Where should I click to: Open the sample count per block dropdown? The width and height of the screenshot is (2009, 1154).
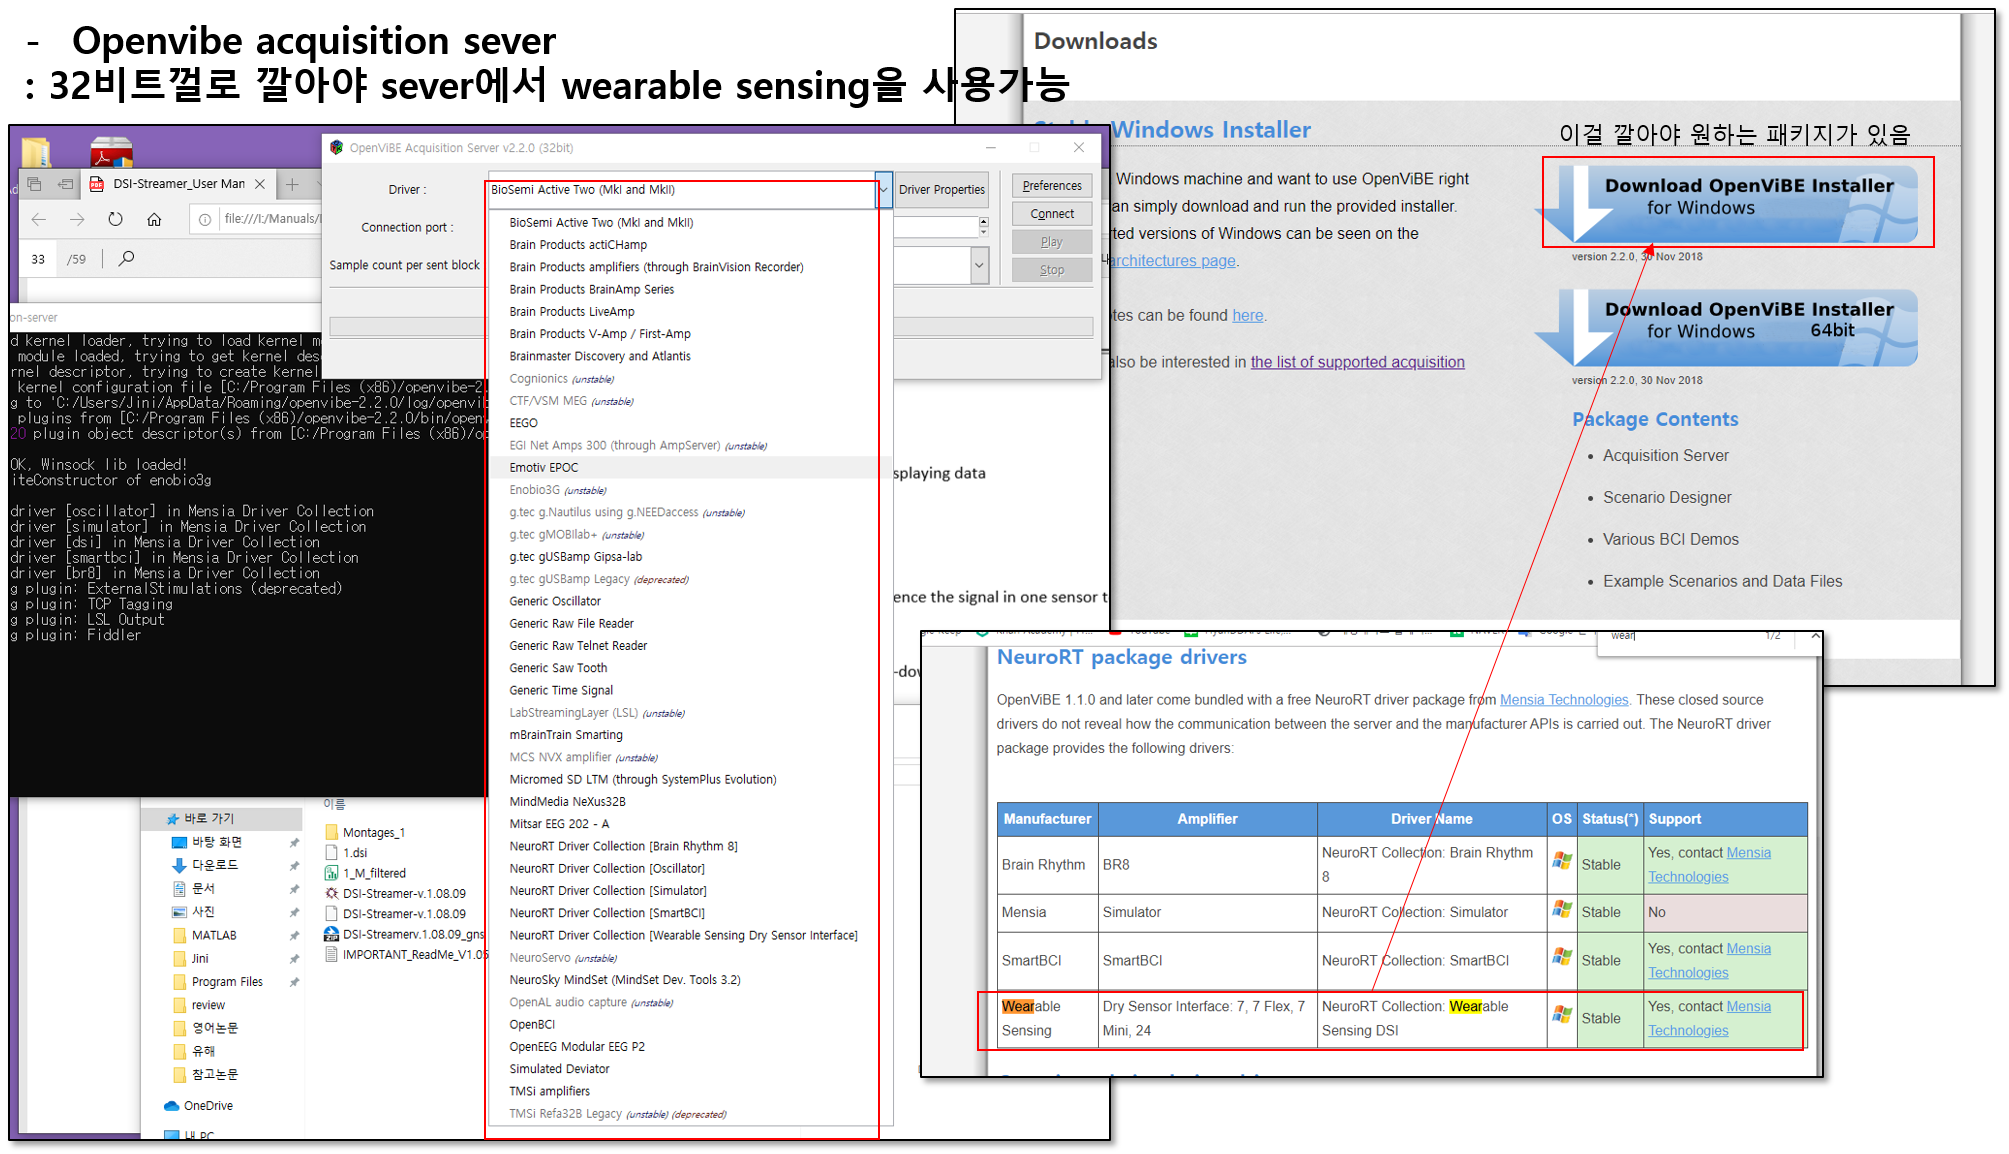tap(979, 266)
